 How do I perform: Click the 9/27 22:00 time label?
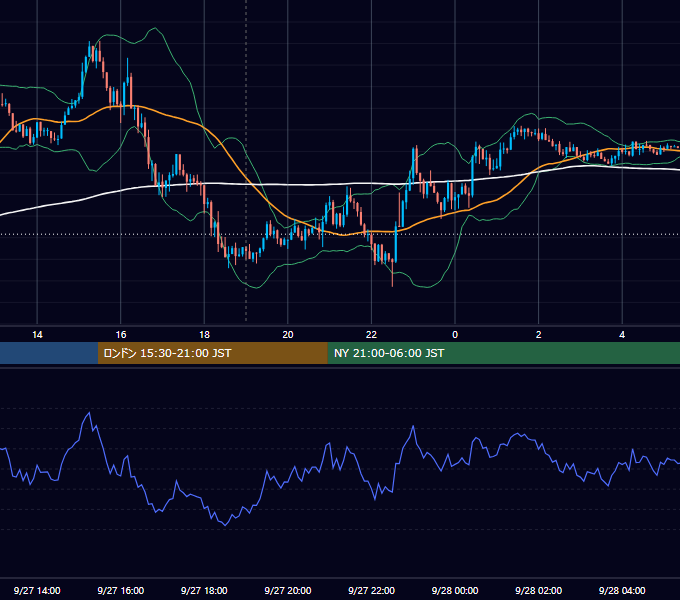[x=372, y=590]
